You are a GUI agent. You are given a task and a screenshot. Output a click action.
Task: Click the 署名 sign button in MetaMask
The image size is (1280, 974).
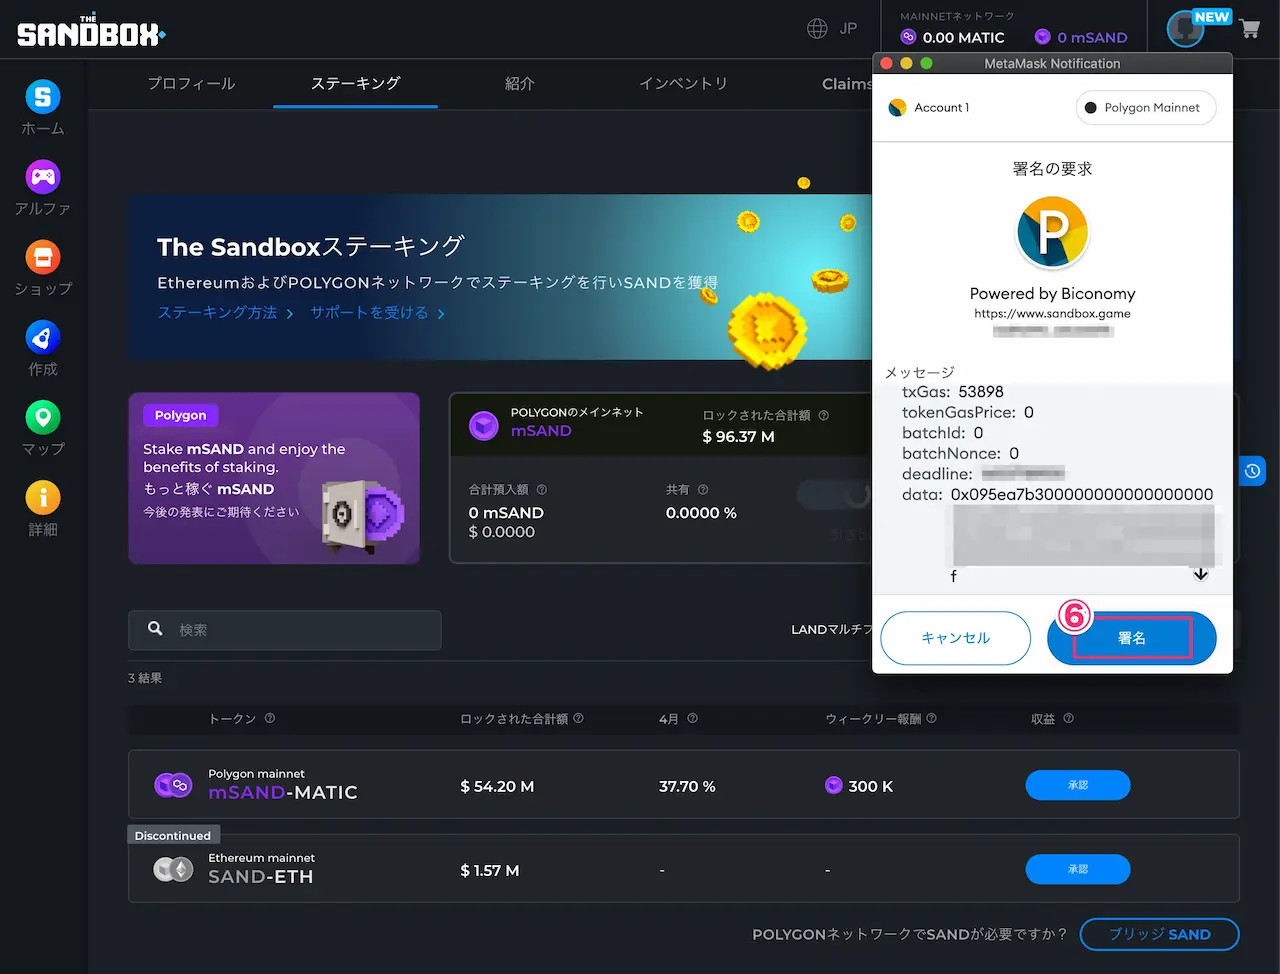[x=1132, y=638]
